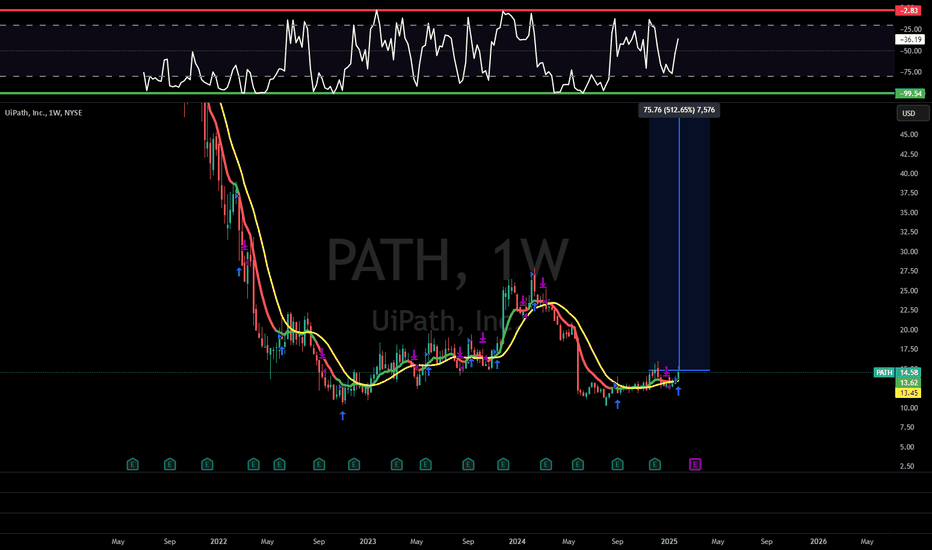This screenshot has height=550, width=932.
Task: Click the -25.00 indicator scale label
Action: pos(910,29)
